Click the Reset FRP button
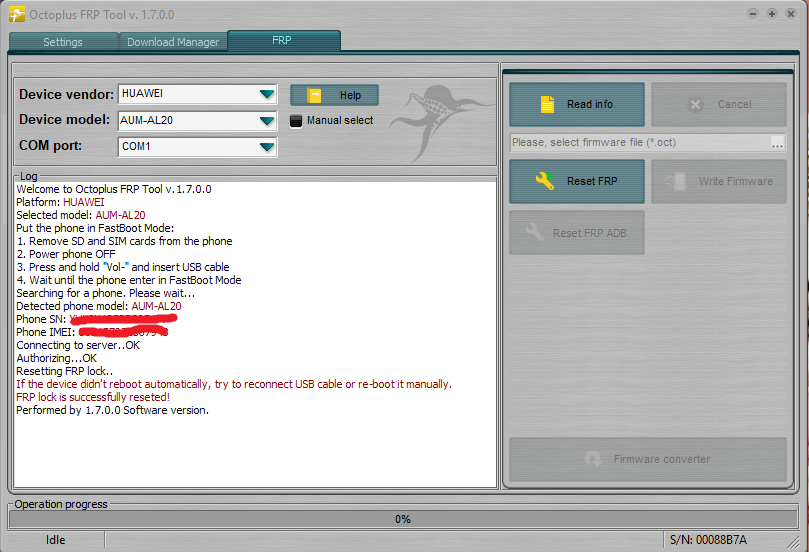Viewport: 809px width, 552px height. [x=577, y=181]
